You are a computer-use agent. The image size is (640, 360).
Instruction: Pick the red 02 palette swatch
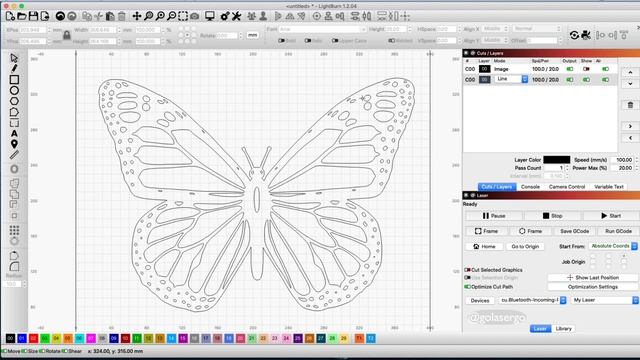33,338
